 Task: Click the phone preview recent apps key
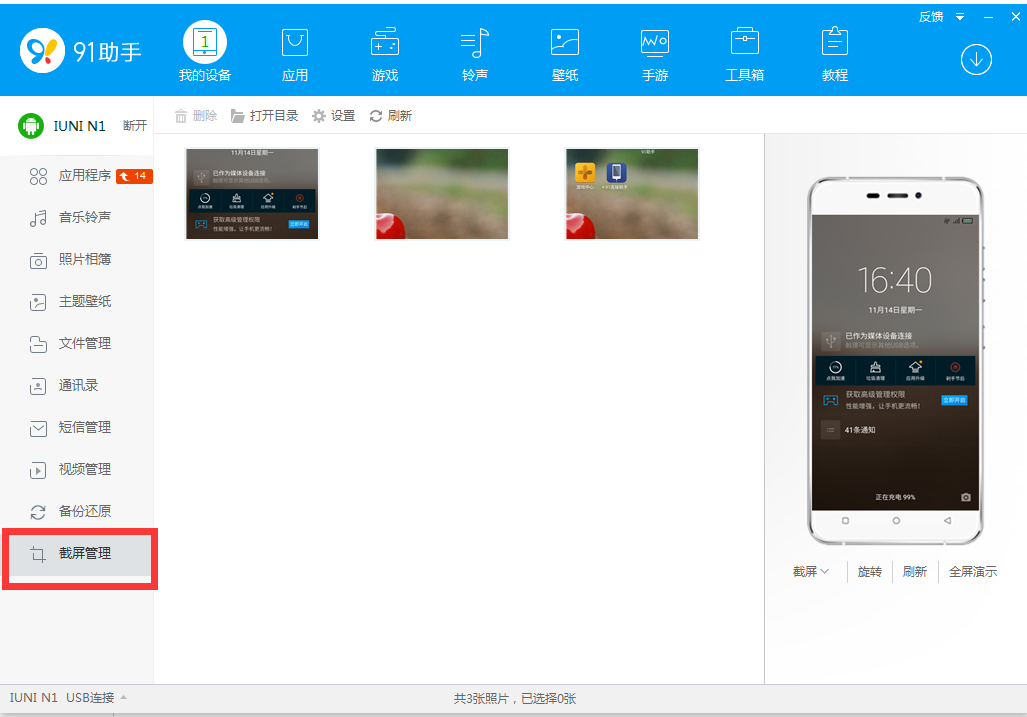(846, 521)
